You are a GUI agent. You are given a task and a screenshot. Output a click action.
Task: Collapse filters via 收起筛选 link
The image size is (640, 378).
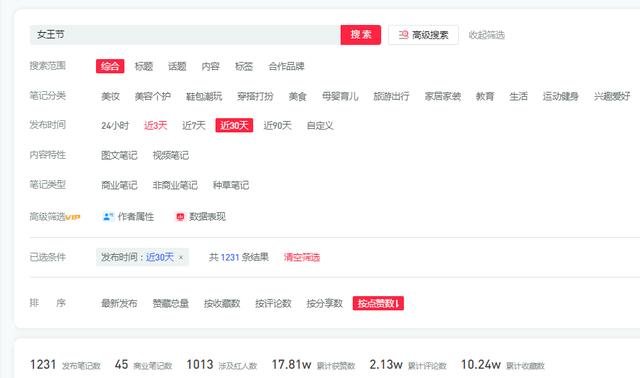click(487, 35)
